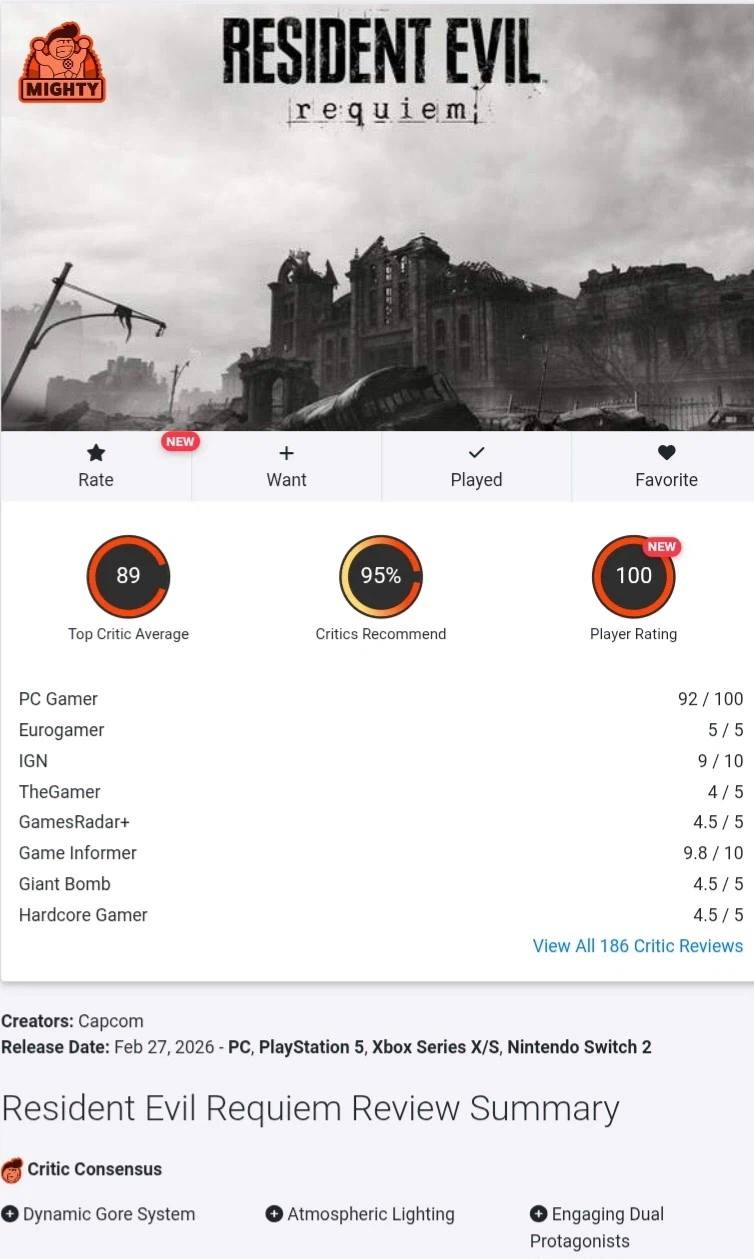Expand the Atmospheric Lighting plus icon
The image size is (754, 1259).
274,1214
